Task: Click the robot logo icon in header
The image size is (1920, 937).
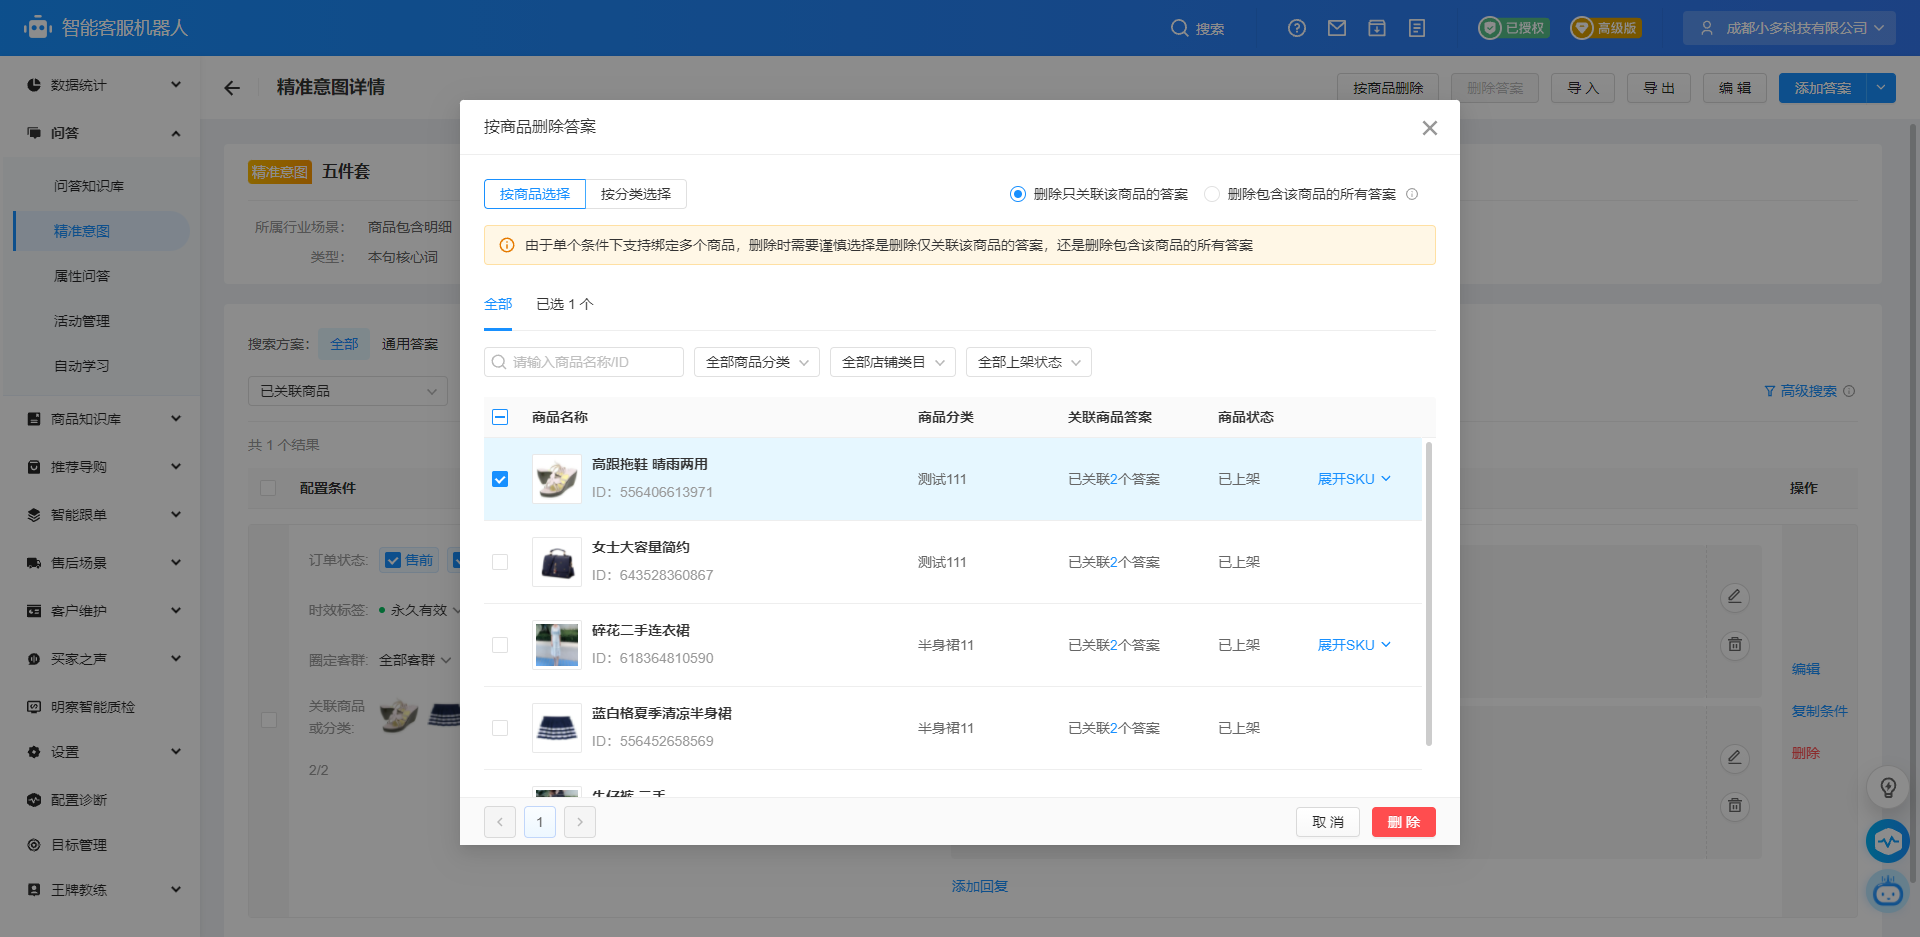Action: tap(37, 27)
